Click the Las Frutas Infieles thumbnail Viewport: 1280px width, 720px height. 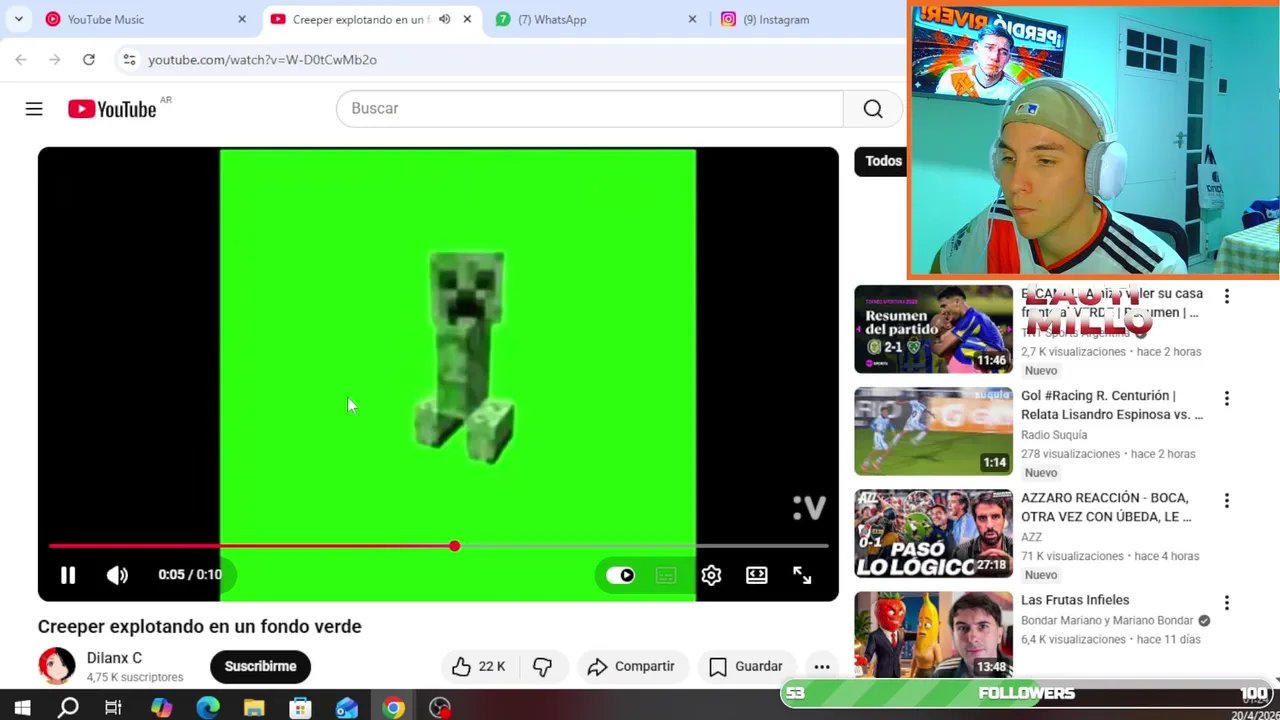pyautogui.click(x=933, y=635)
